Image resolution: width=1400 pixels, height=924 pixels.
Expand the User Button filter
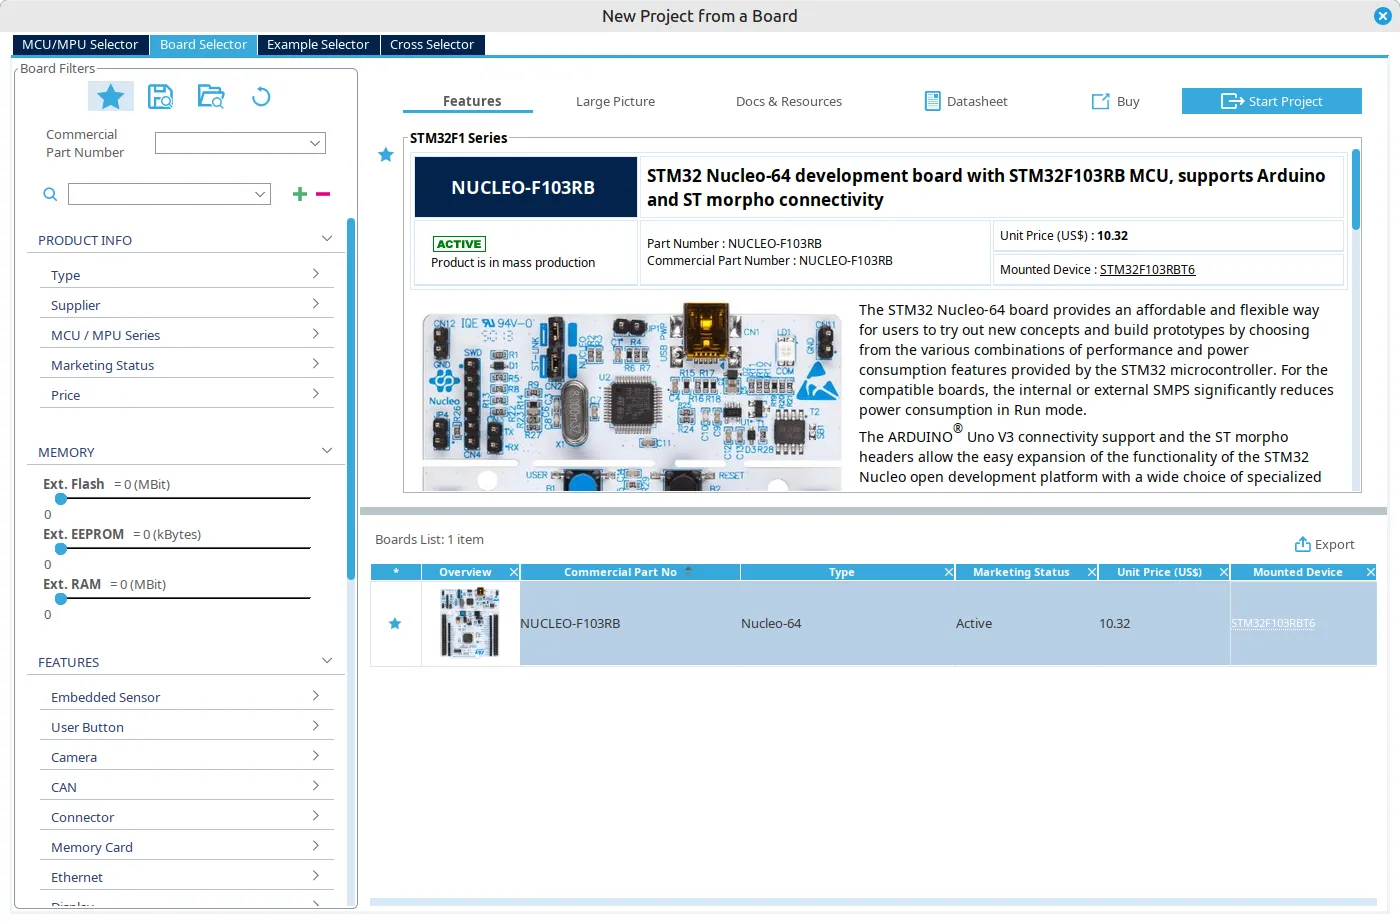[x=315, y=726]
